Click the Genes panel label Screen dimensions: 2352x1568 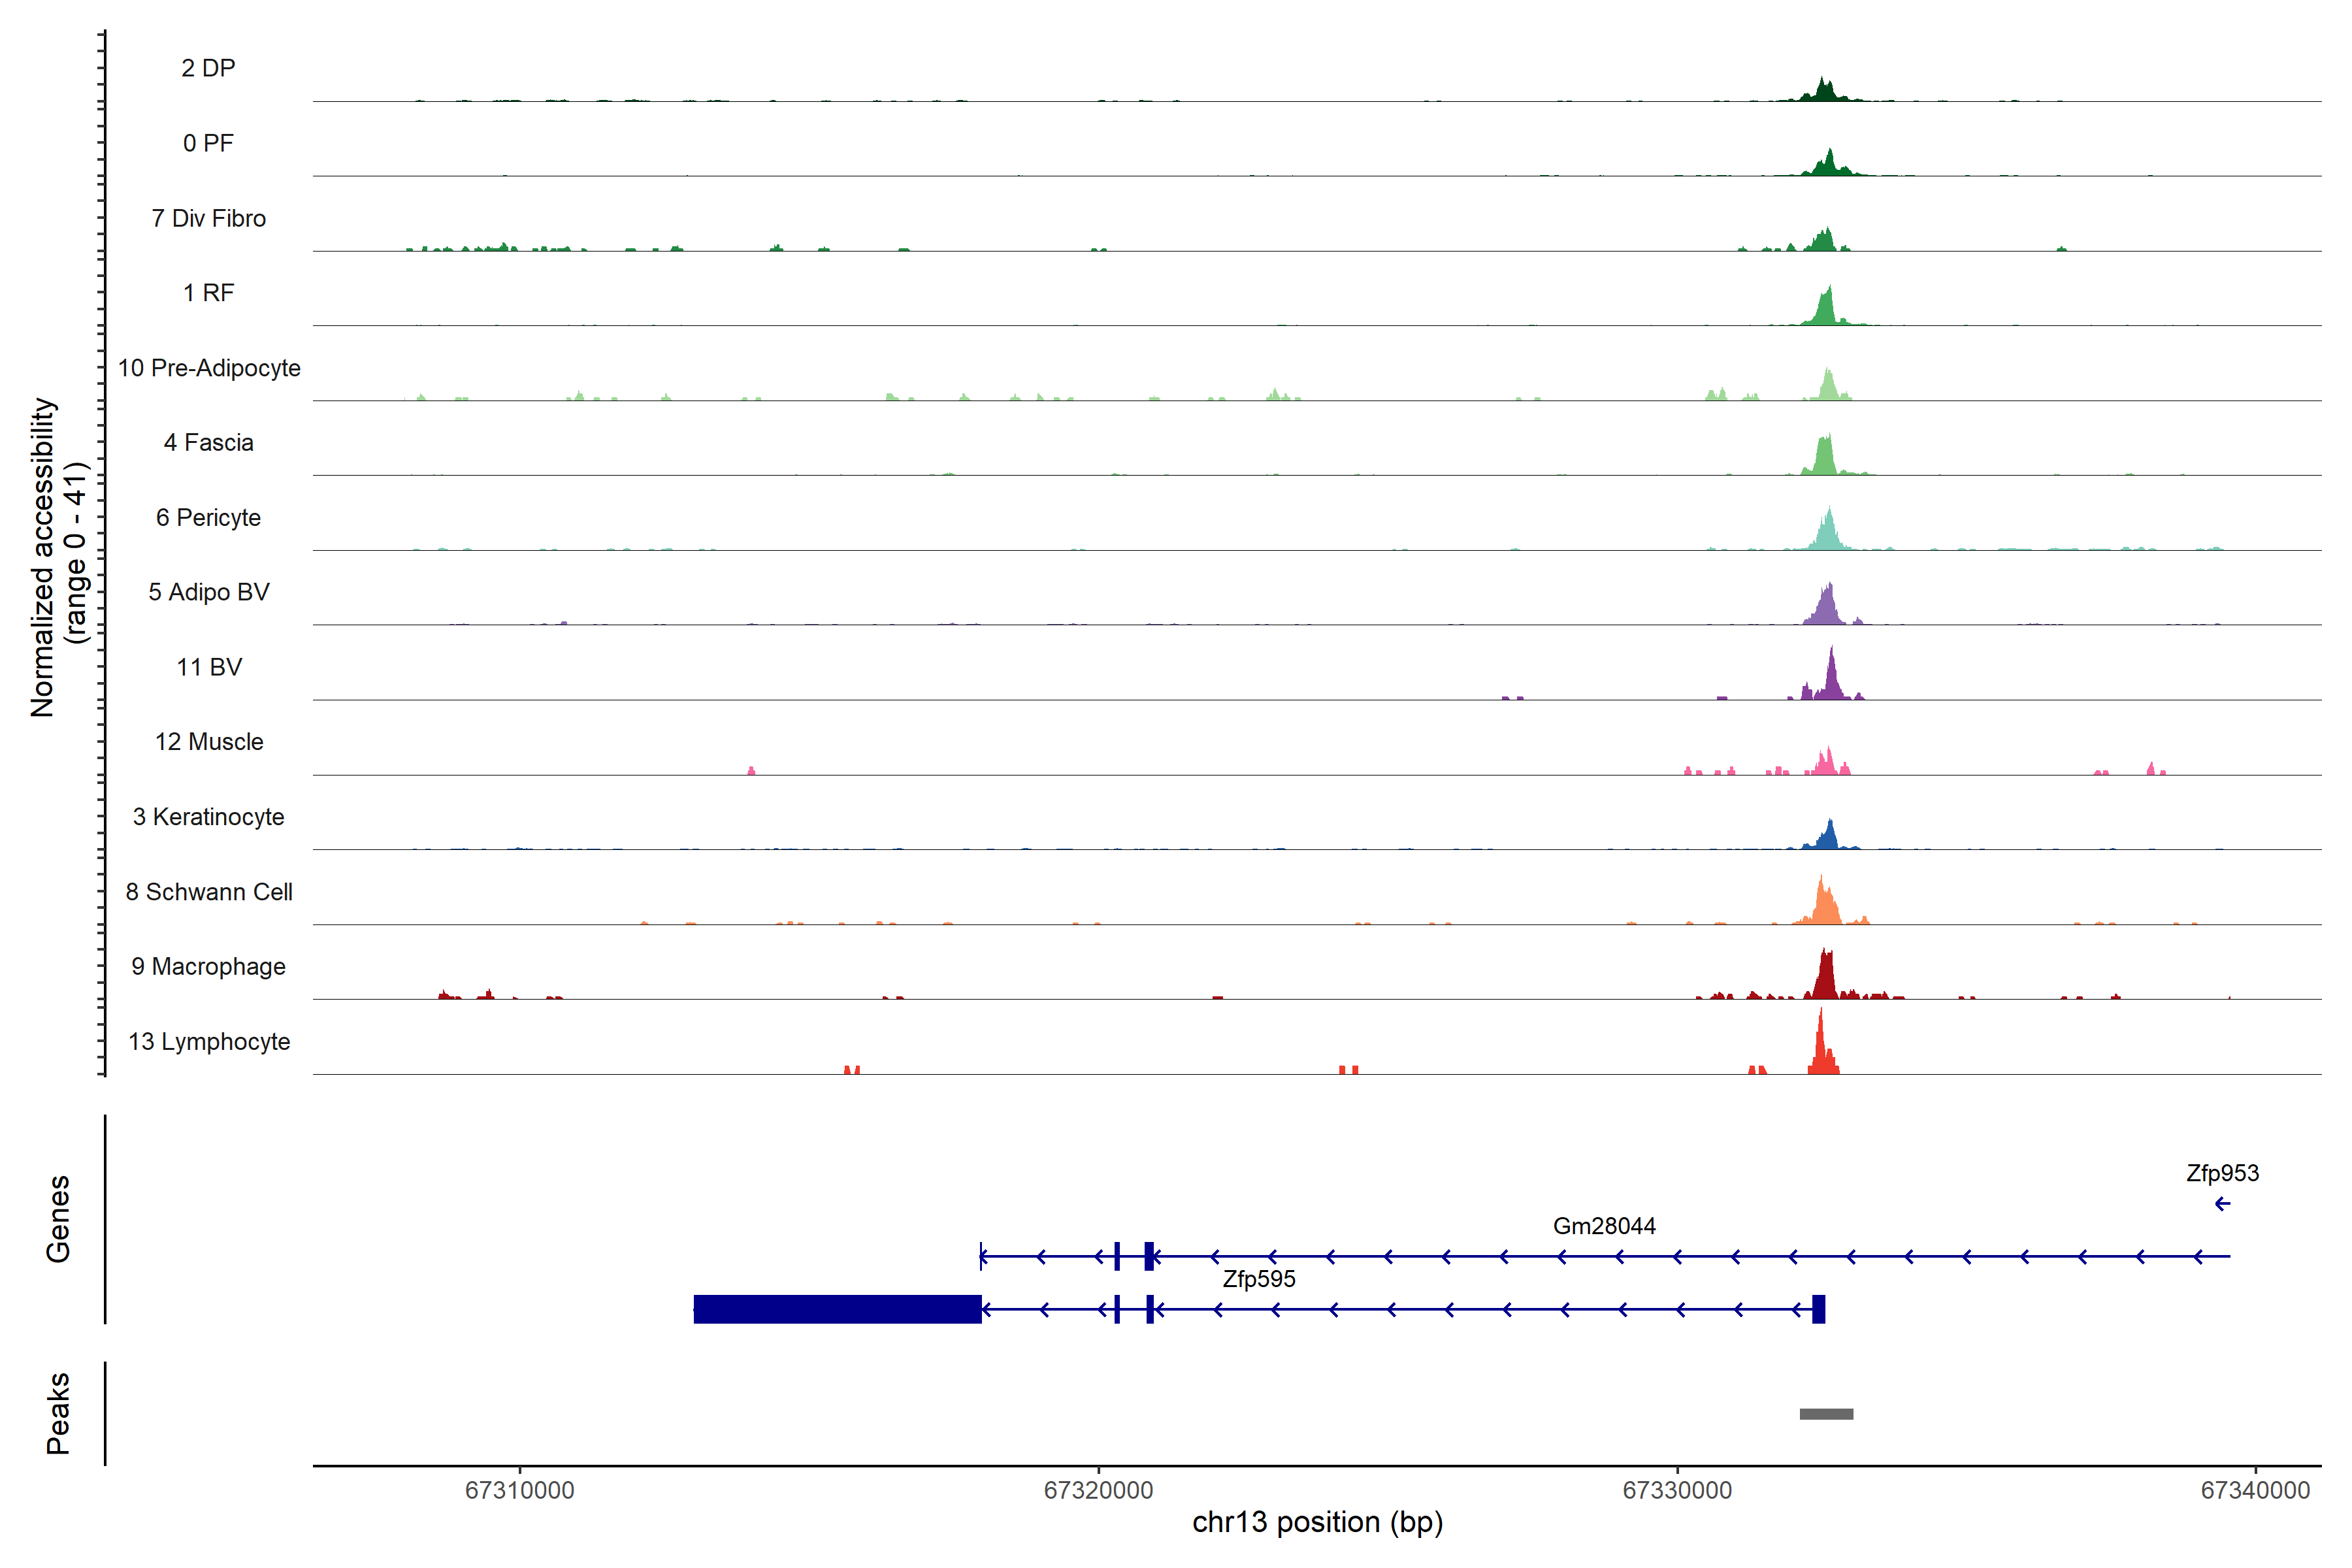pyautogui.click(x=58, y=1219)
